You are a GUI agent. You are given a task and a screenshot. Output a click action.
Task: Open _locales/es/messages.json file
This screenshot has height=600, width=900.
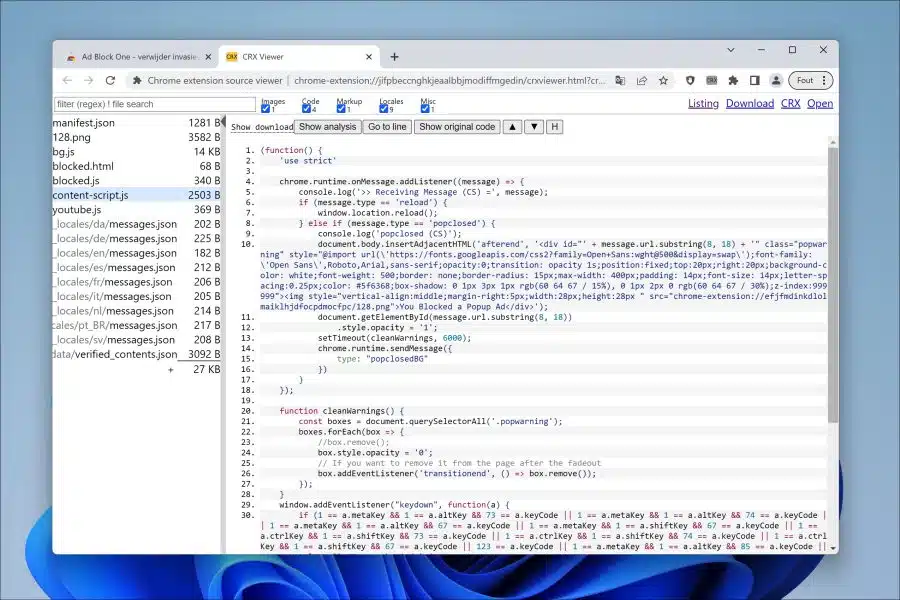[x=137, y=268]
